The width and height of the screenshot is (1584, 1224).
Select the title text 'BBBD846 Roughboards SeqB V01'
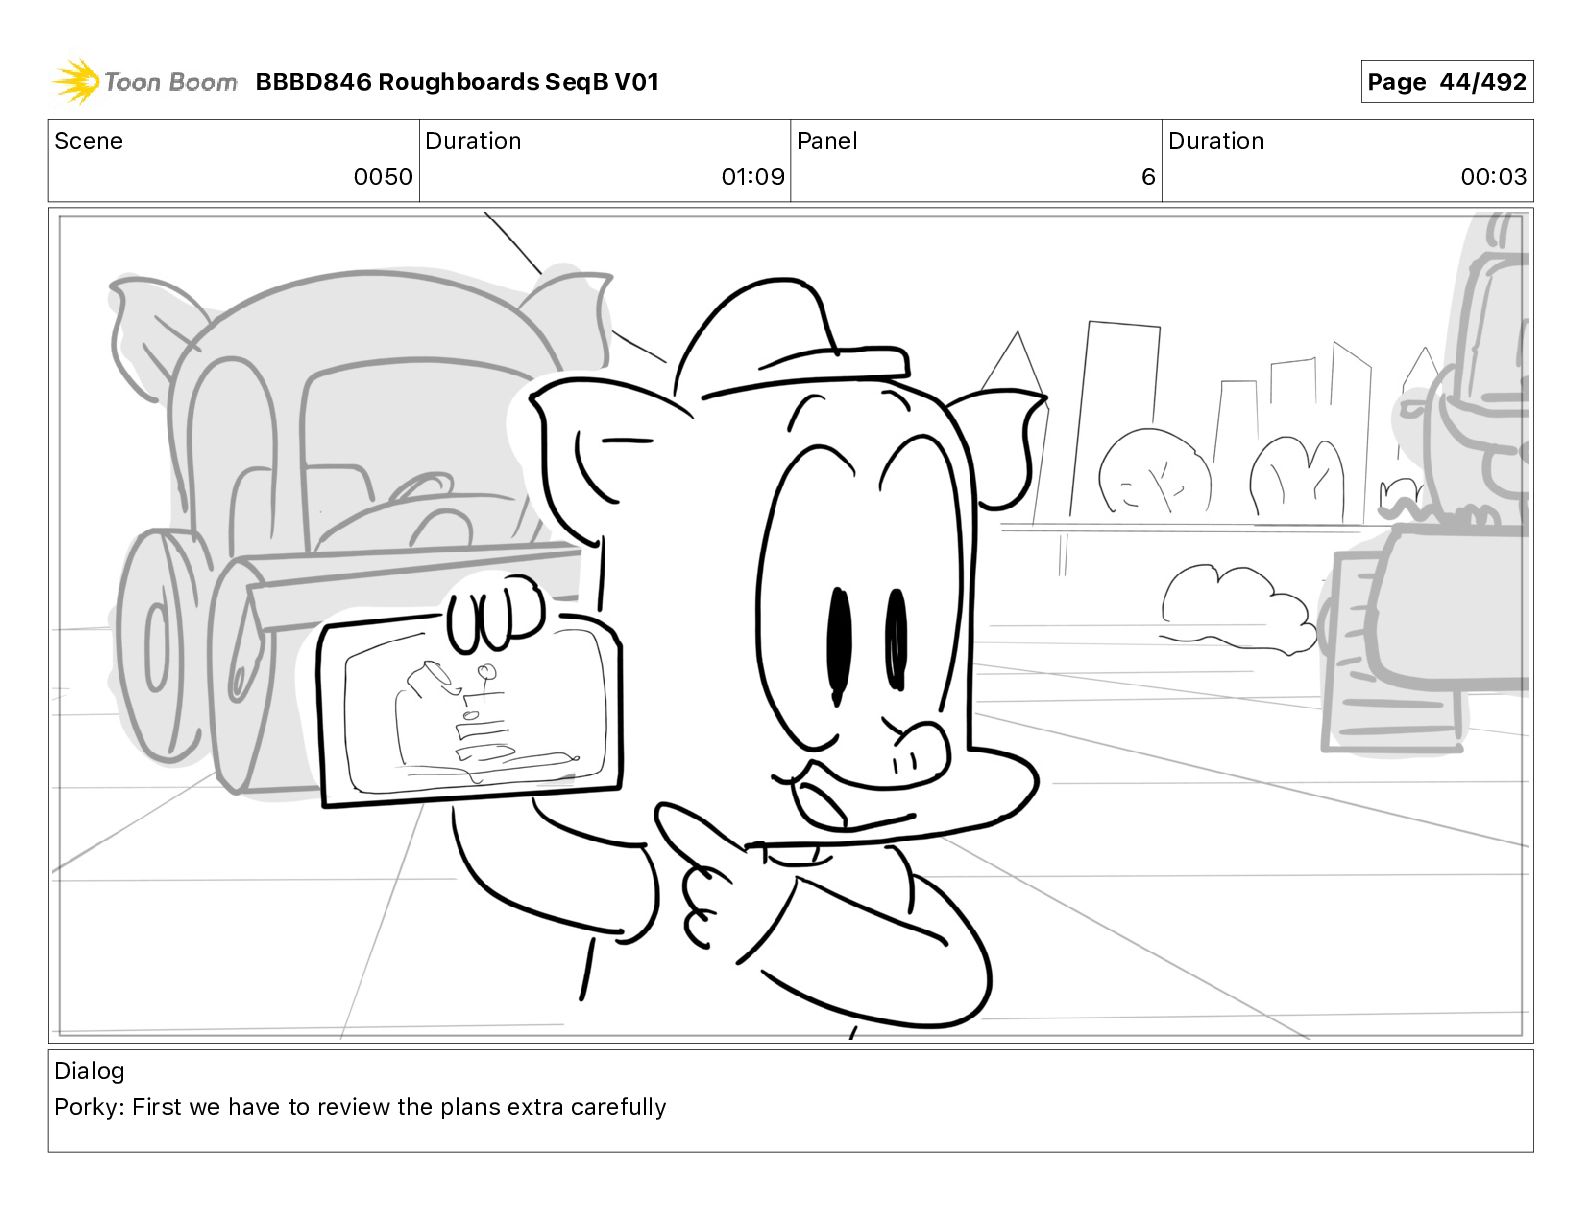[x=457, y=82]
